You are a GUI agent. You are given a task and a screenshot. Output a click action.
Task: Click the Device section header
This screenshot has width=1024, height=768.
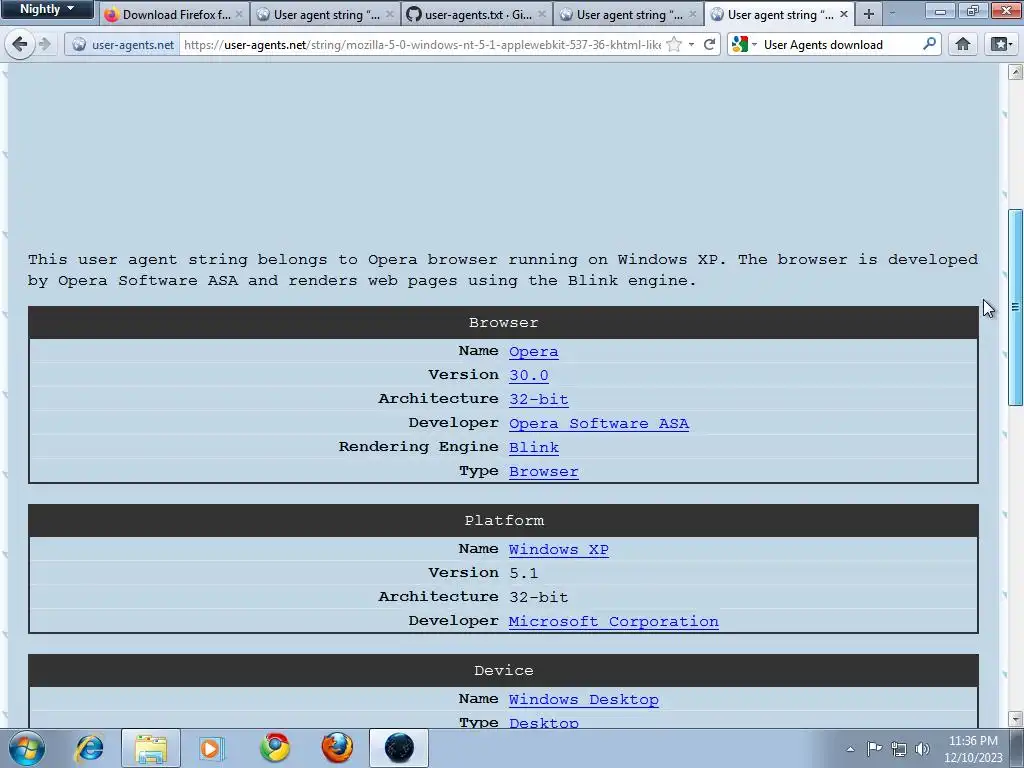coord(503,671)
